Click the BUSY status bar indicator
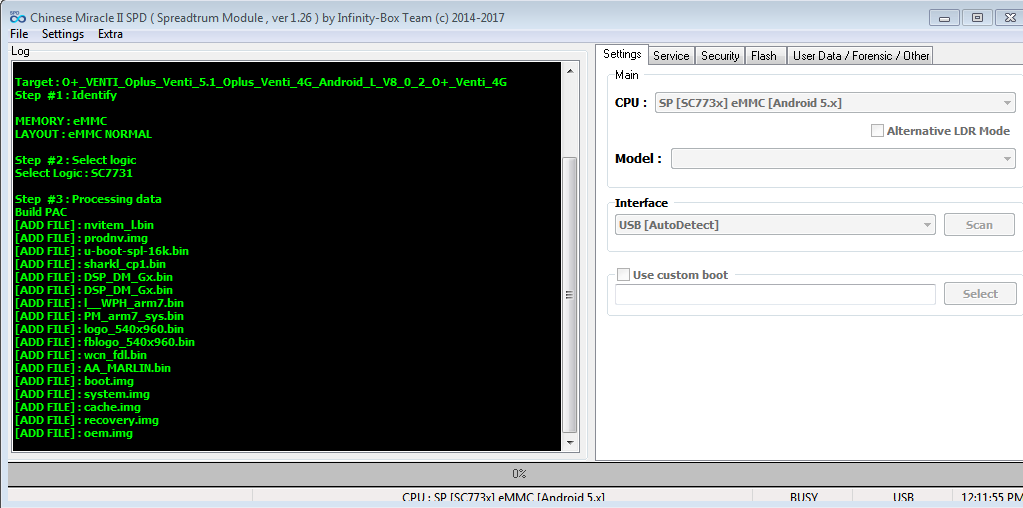Screen dimensions: 1023x508 click(803, 498)
